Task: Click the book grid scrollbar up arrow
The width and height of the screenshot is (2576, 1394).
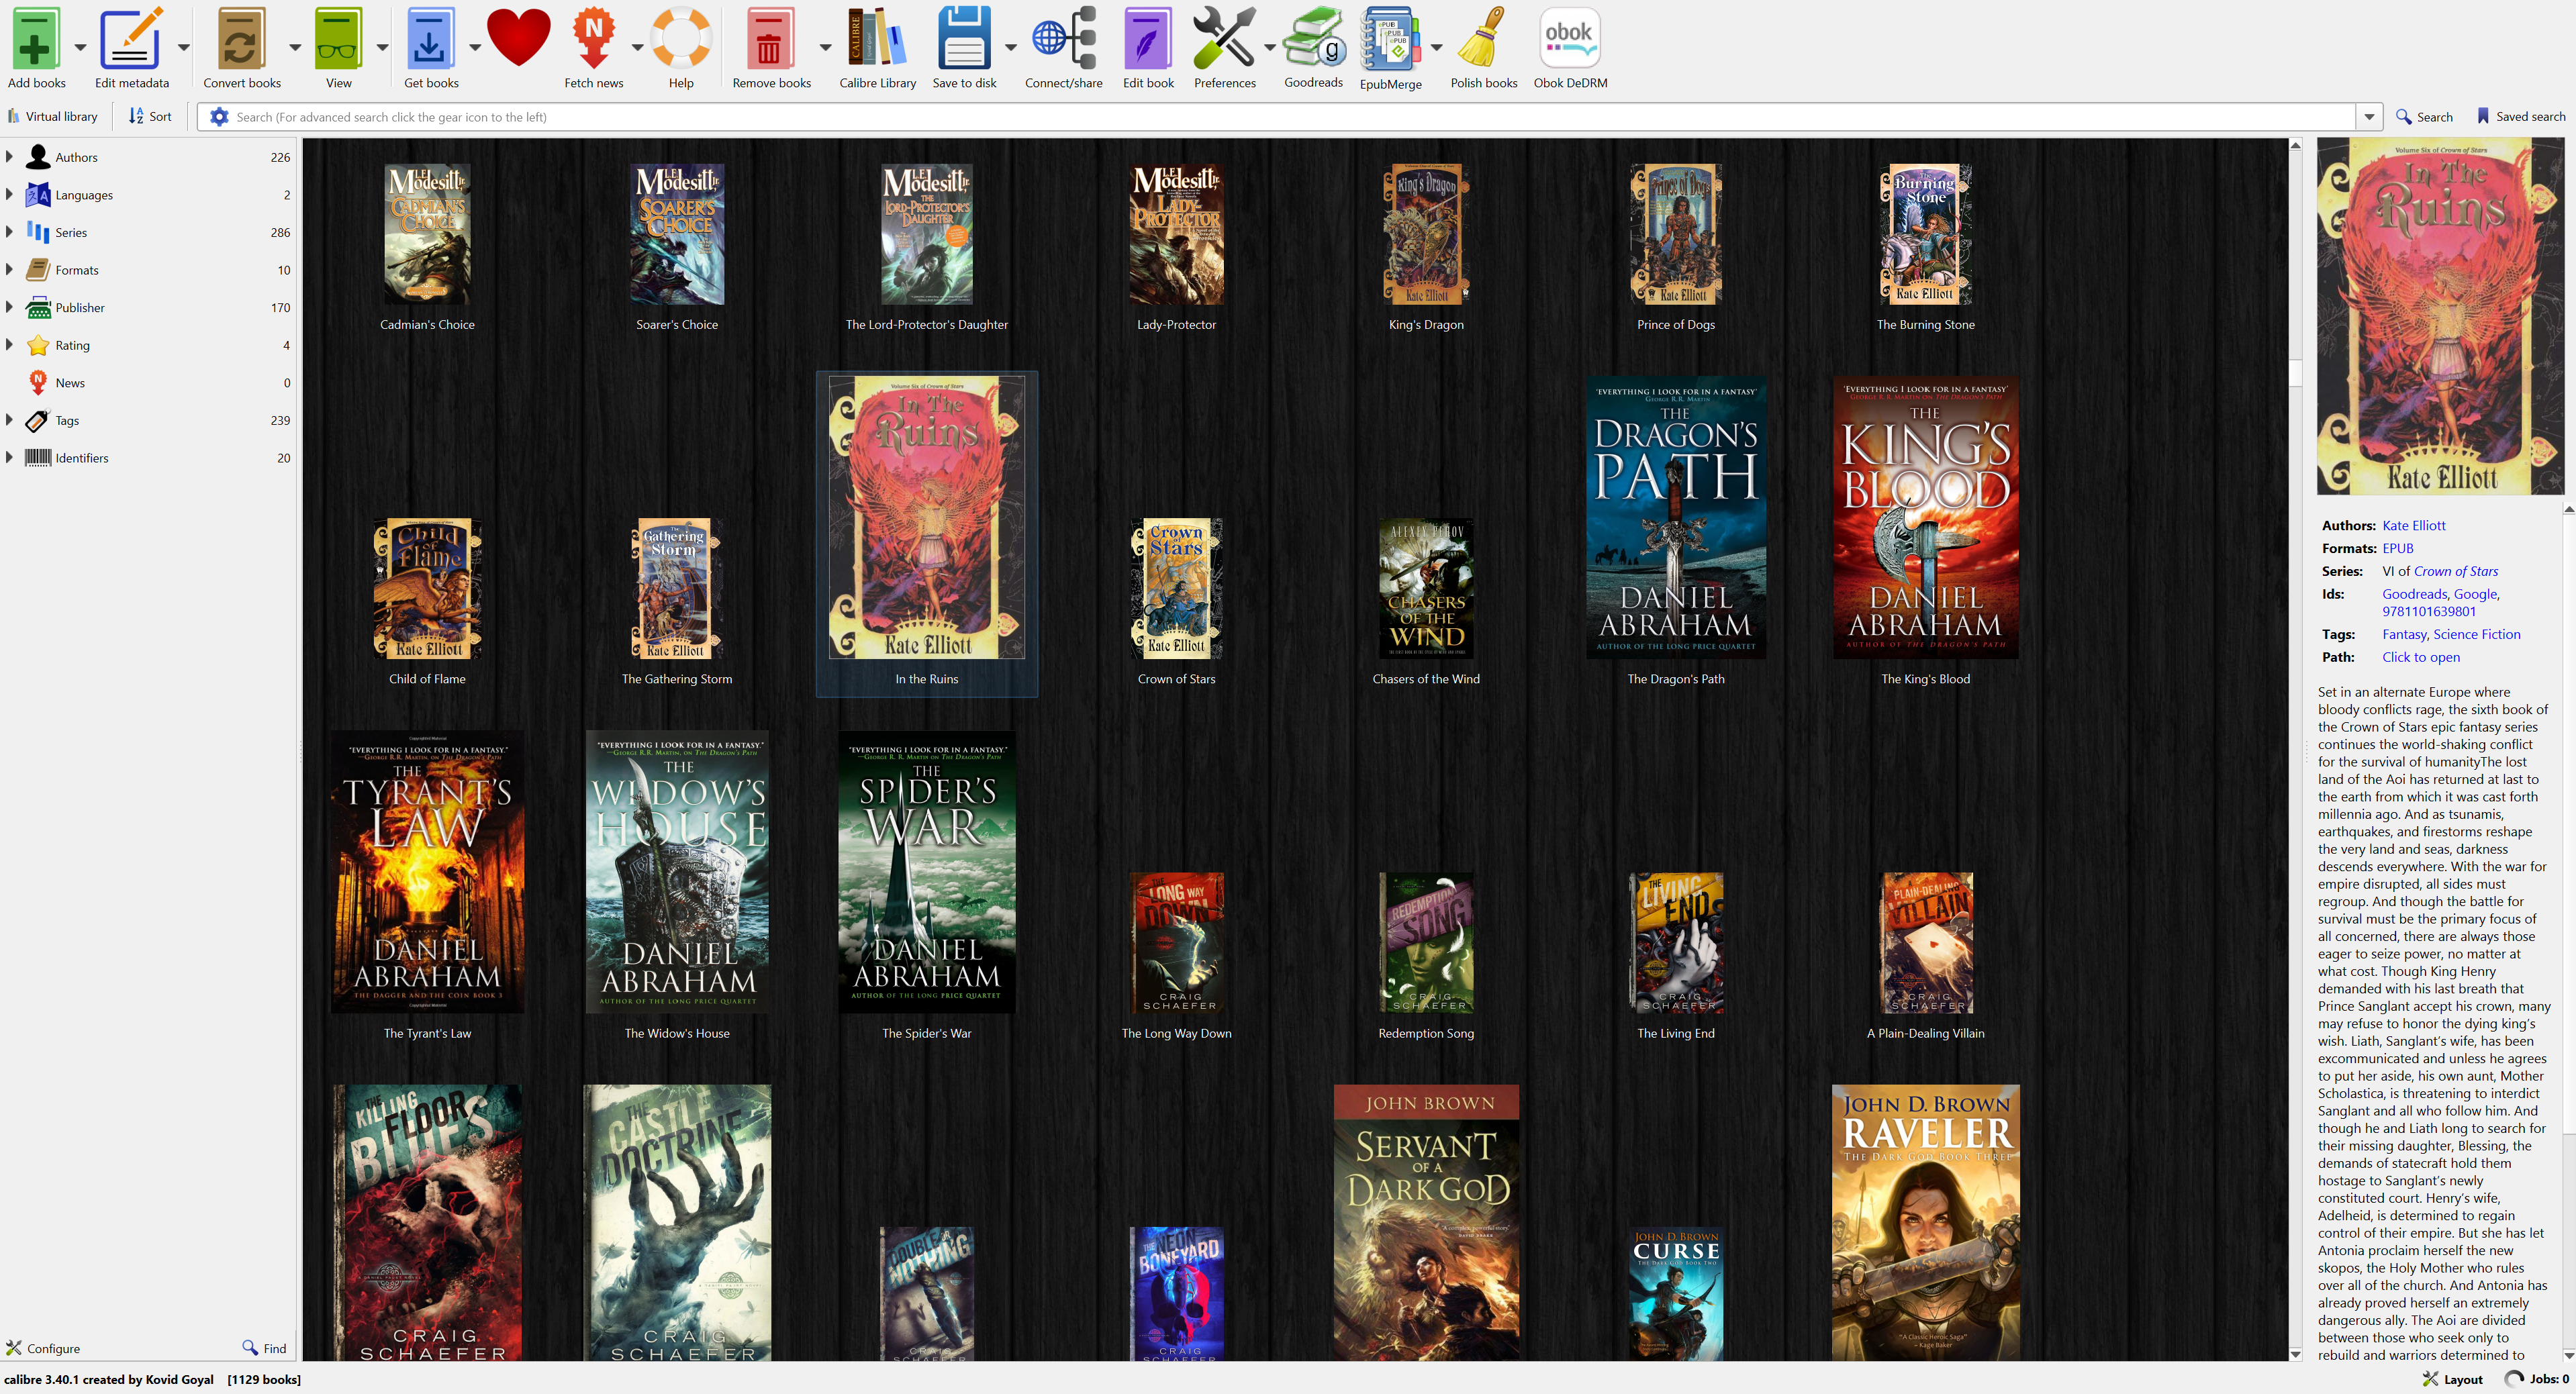Action: (2295, 146)
